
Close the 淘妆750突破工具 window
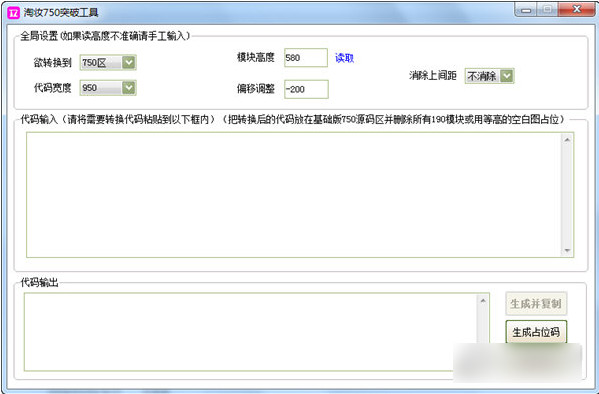(x=577, y=10)
